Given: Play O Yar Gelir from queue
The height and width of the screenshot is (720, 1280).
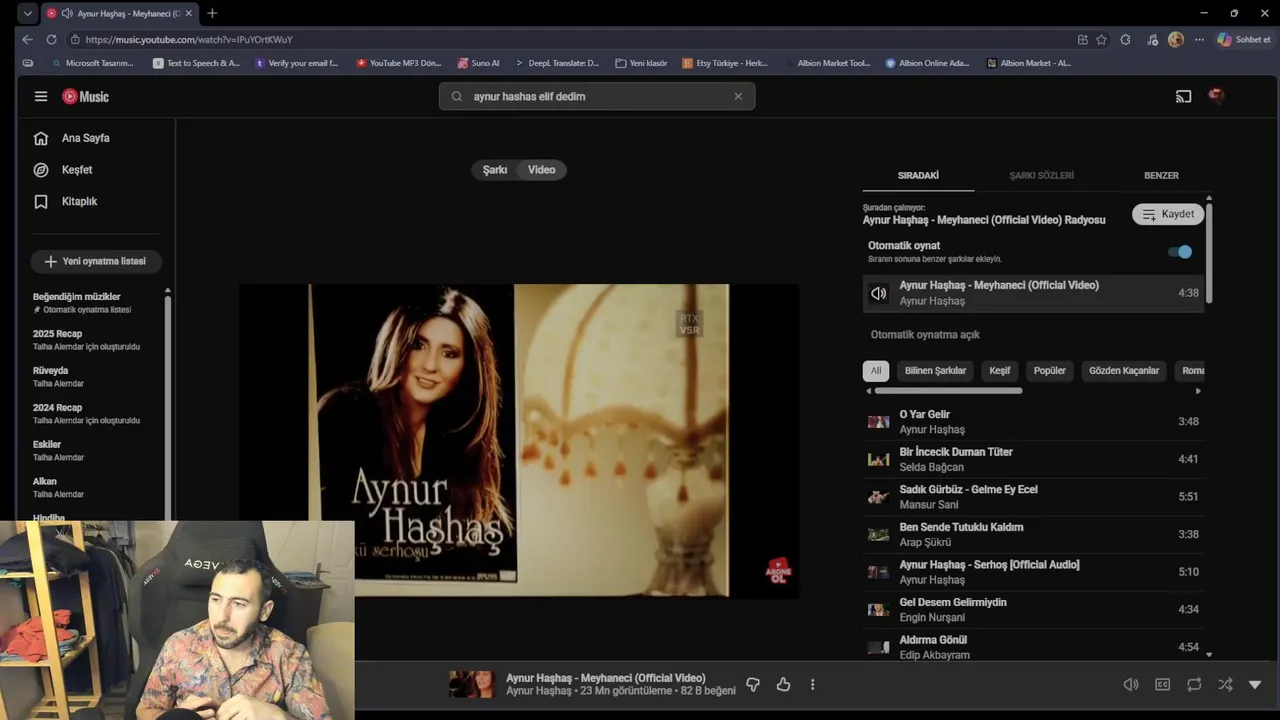Looking at the screenshot, I should coord(1033,421).
